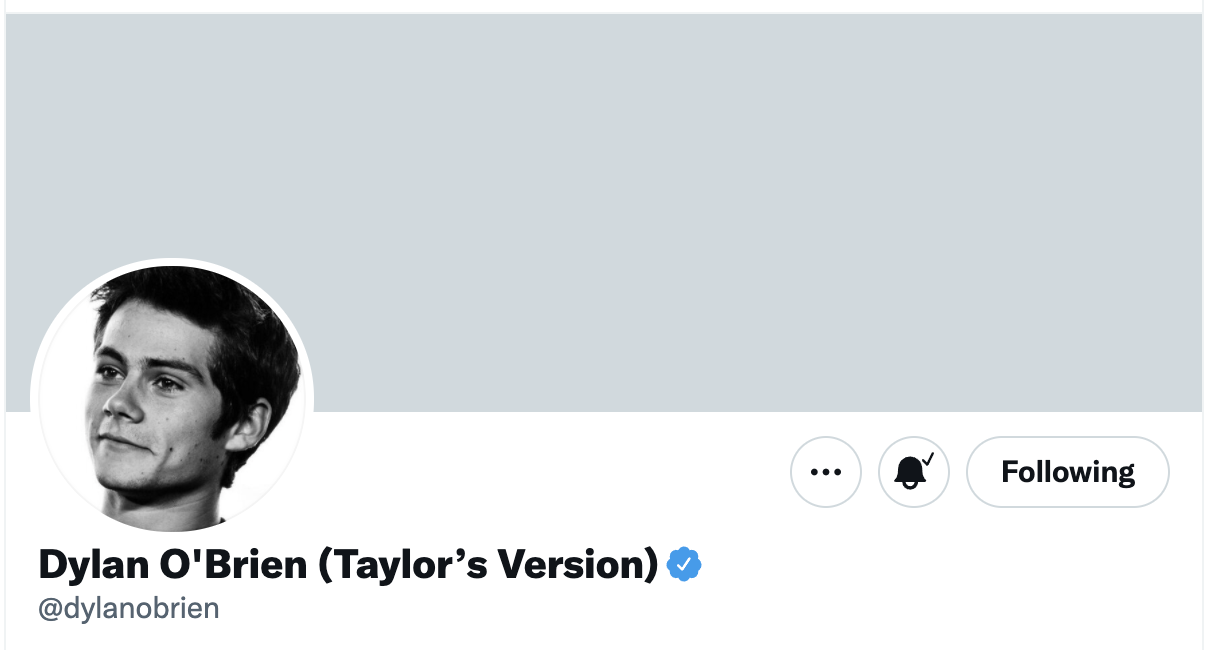
Task: Open profile actions via the dots button
Action: 825,472
